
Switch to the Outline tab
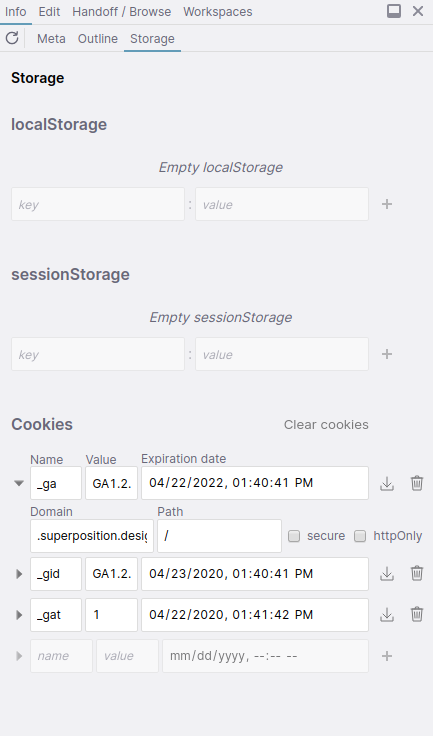[98, 38]
